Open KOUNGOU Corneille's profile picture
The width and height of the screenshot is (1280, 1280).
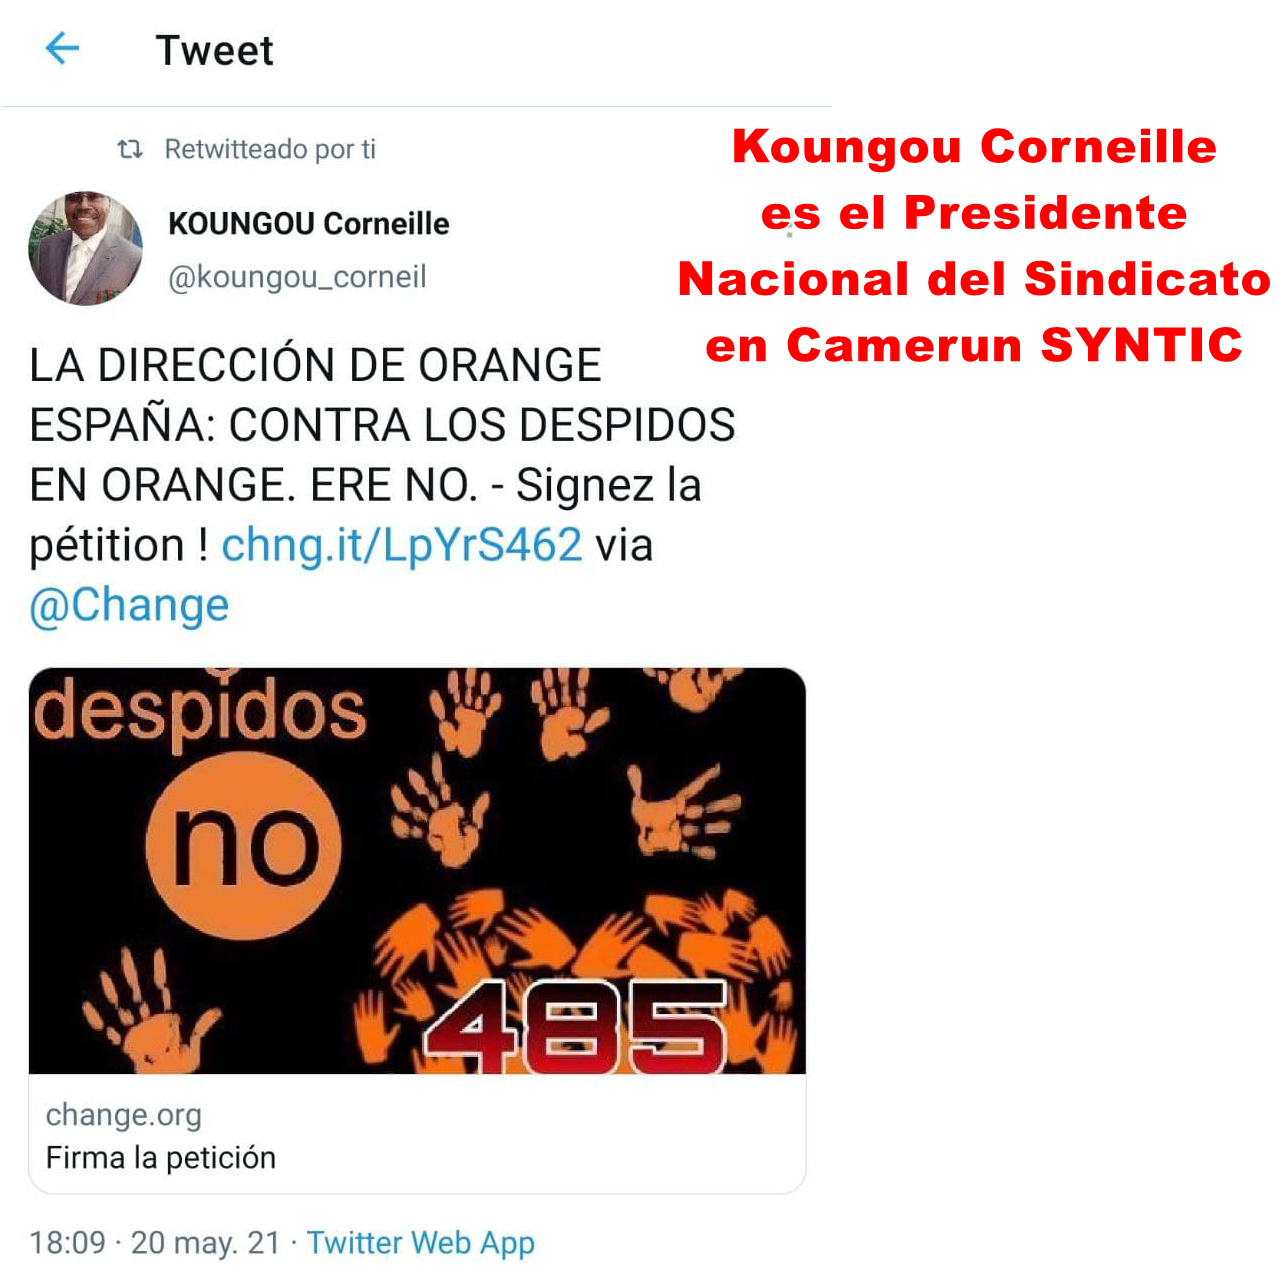coord(85,248)
